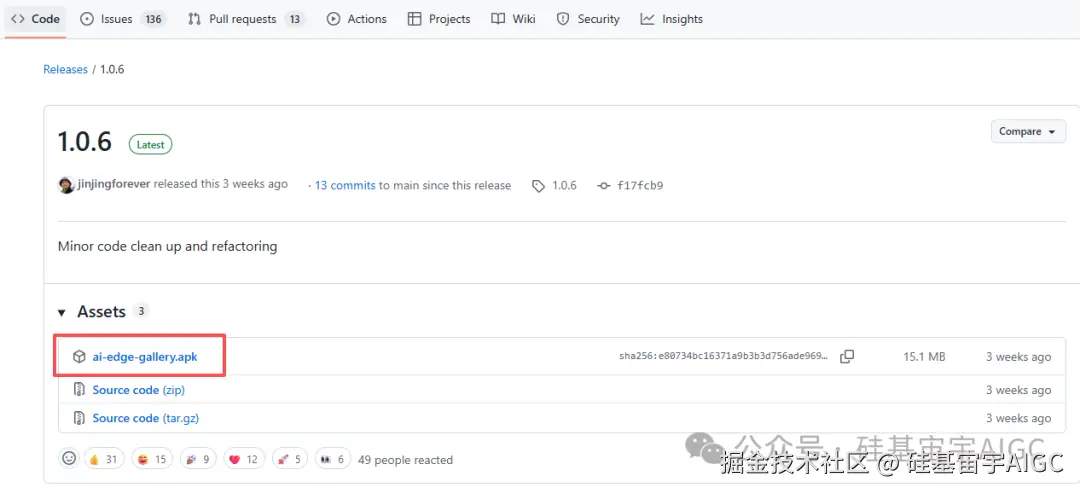The image size is (1080, 493).
Task: Open the Code tab
Action: (x=36, y=19)
